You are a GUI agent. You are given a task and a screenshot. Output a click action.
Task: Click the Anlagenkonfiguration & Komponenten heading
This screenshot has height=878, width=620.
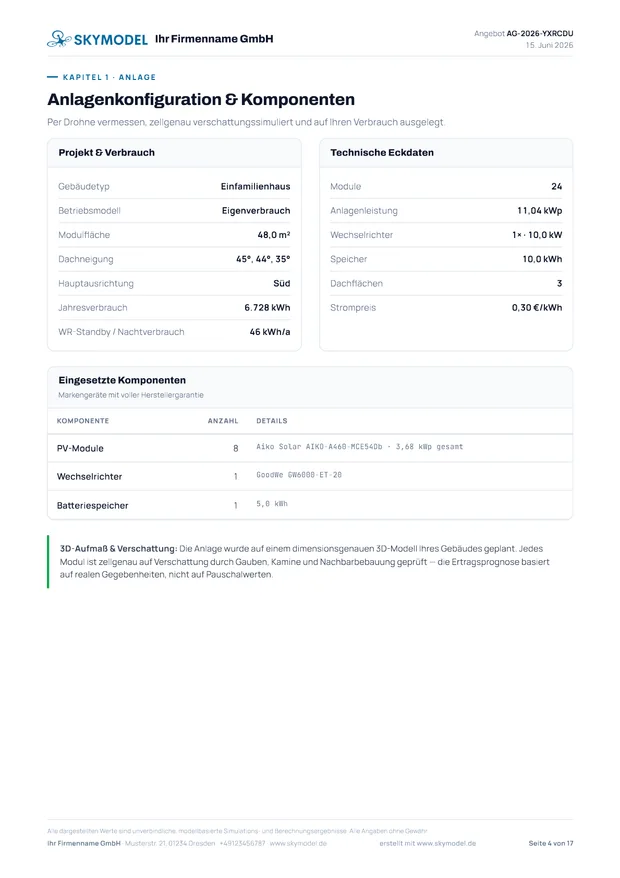click(x=201, y=99)
